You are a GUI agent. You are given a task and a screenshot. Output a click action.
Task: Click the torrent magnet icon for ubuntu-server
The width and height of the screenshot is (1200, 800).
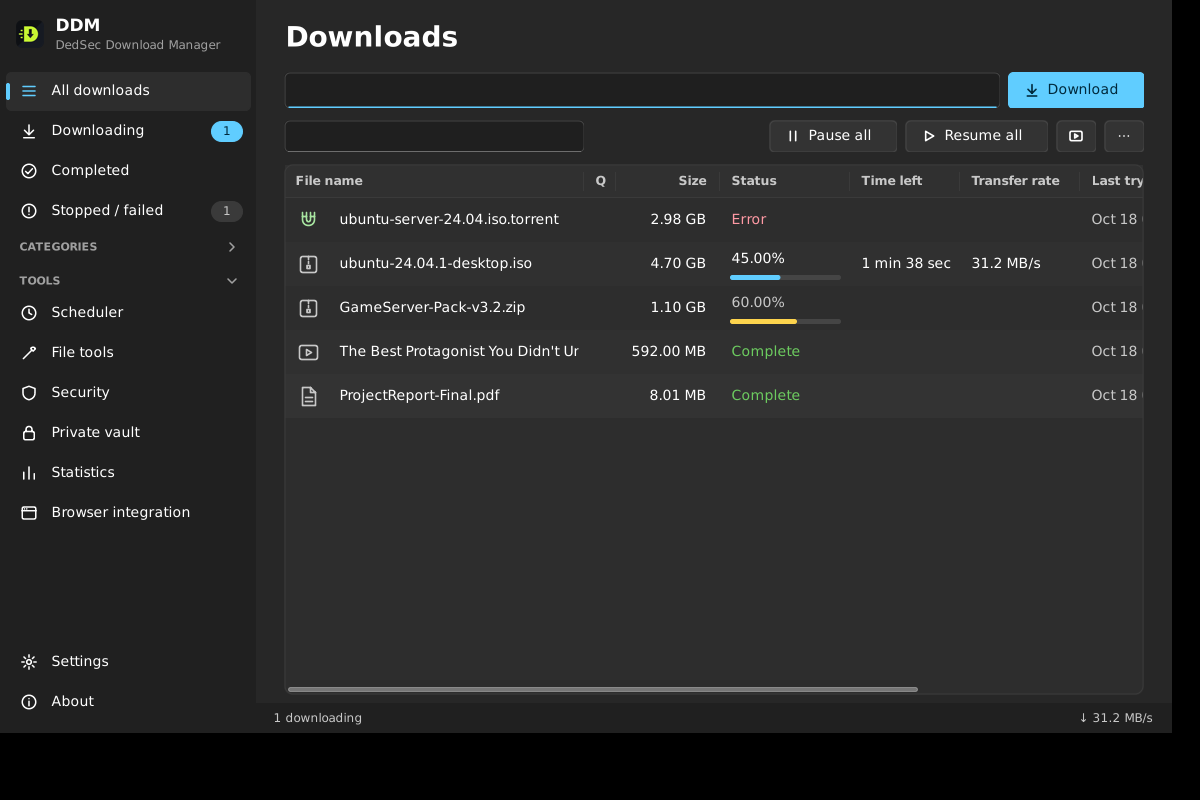click(x=308, y=219)
